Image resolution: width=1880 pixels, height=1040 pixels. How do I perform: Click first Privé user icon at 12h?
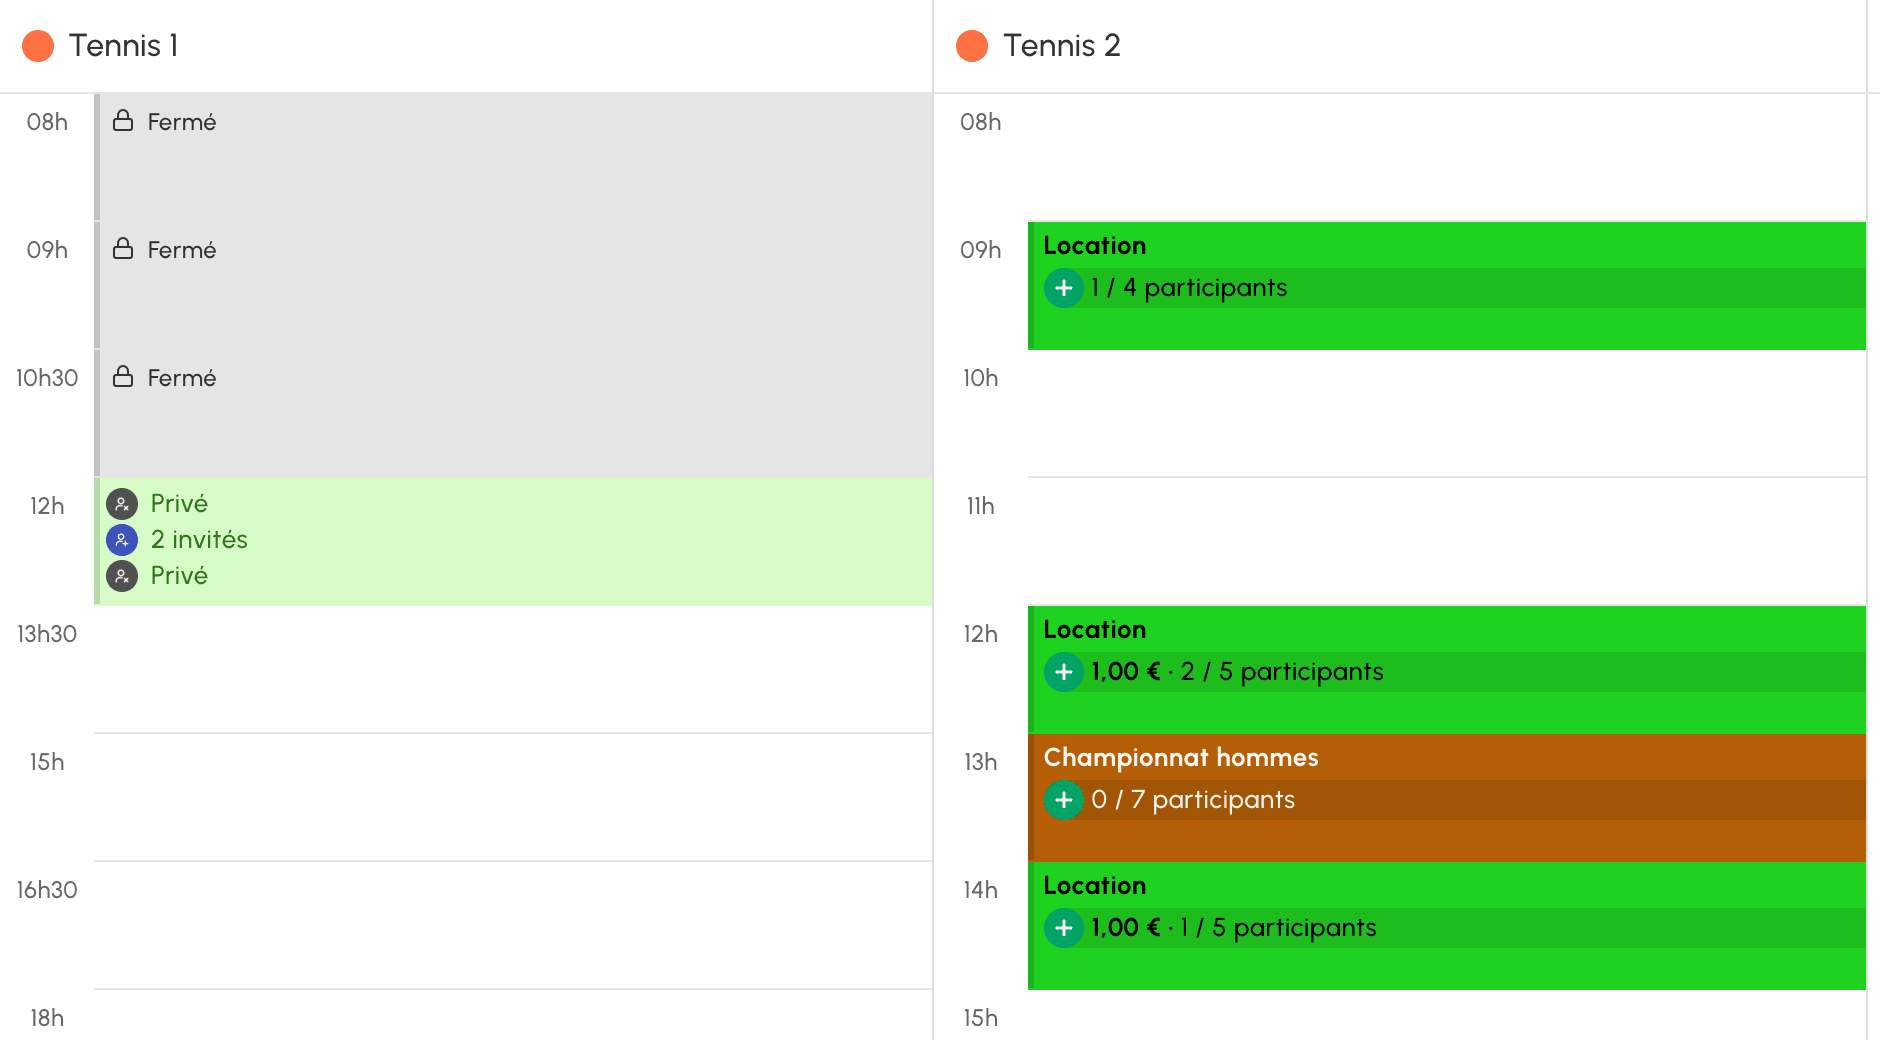tap(122, 504)
